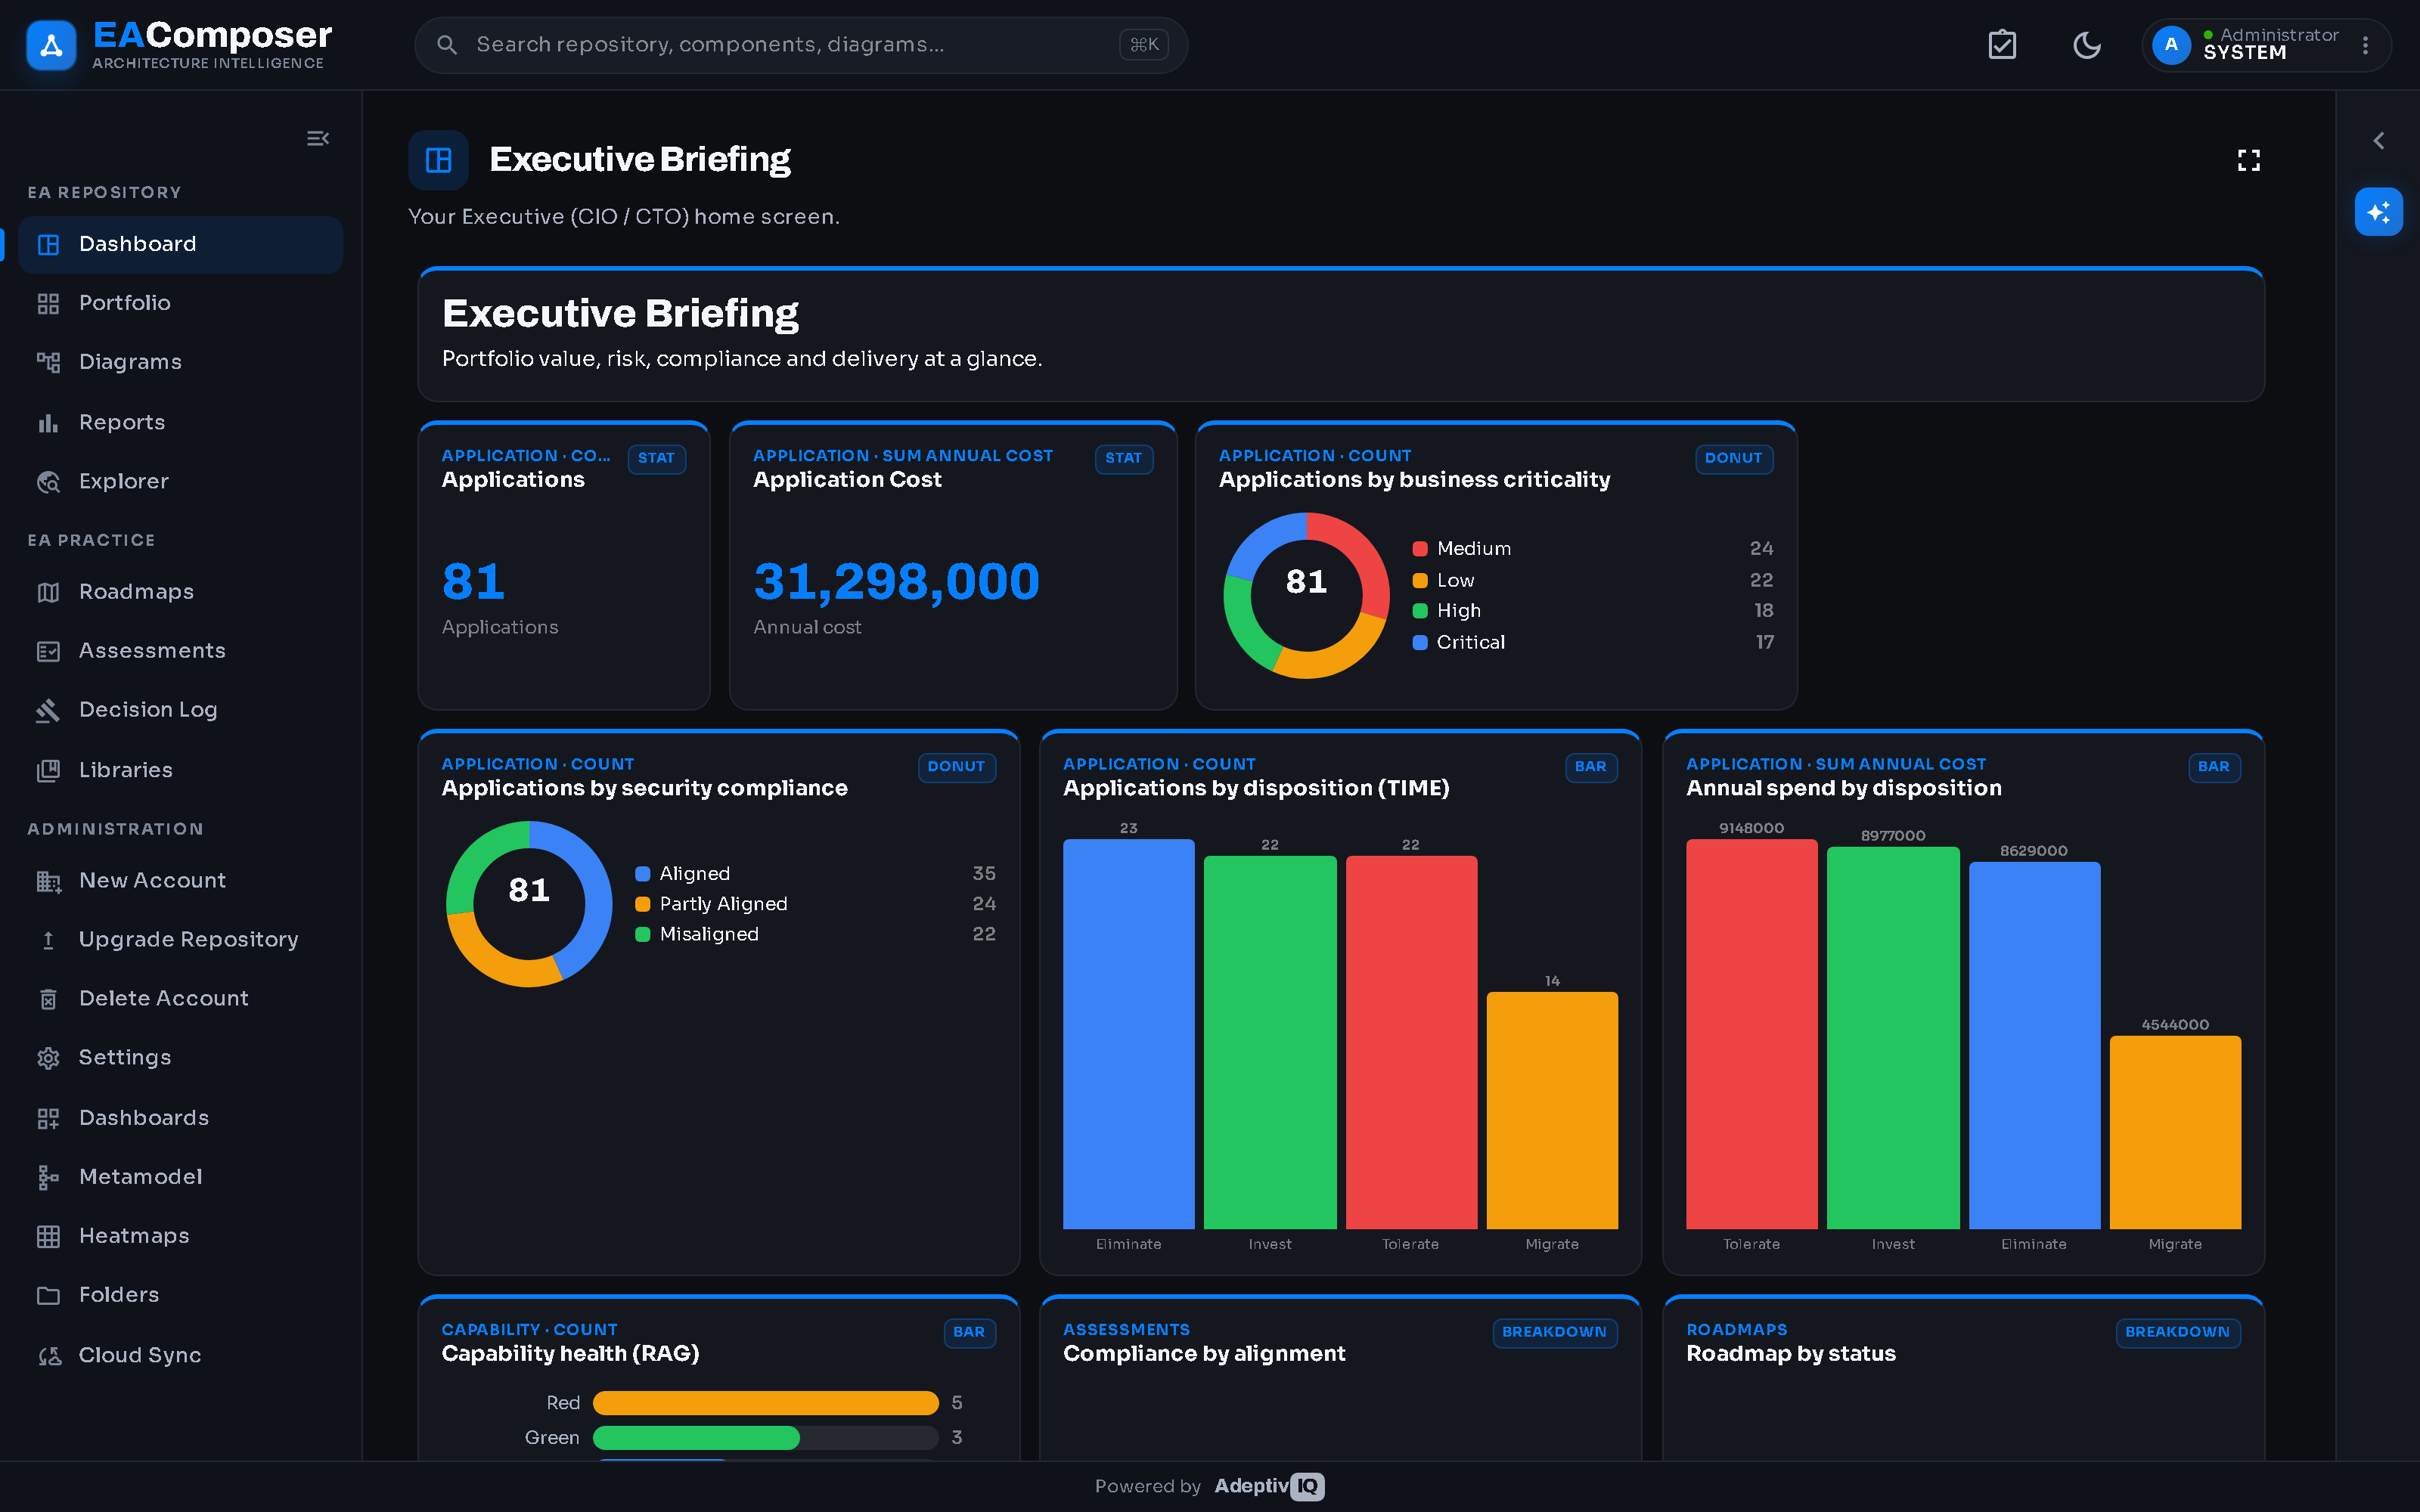Screen dimensions: 2420x1512
Task: Go to Portfolio in the sidebar
Action: [181, 303]
